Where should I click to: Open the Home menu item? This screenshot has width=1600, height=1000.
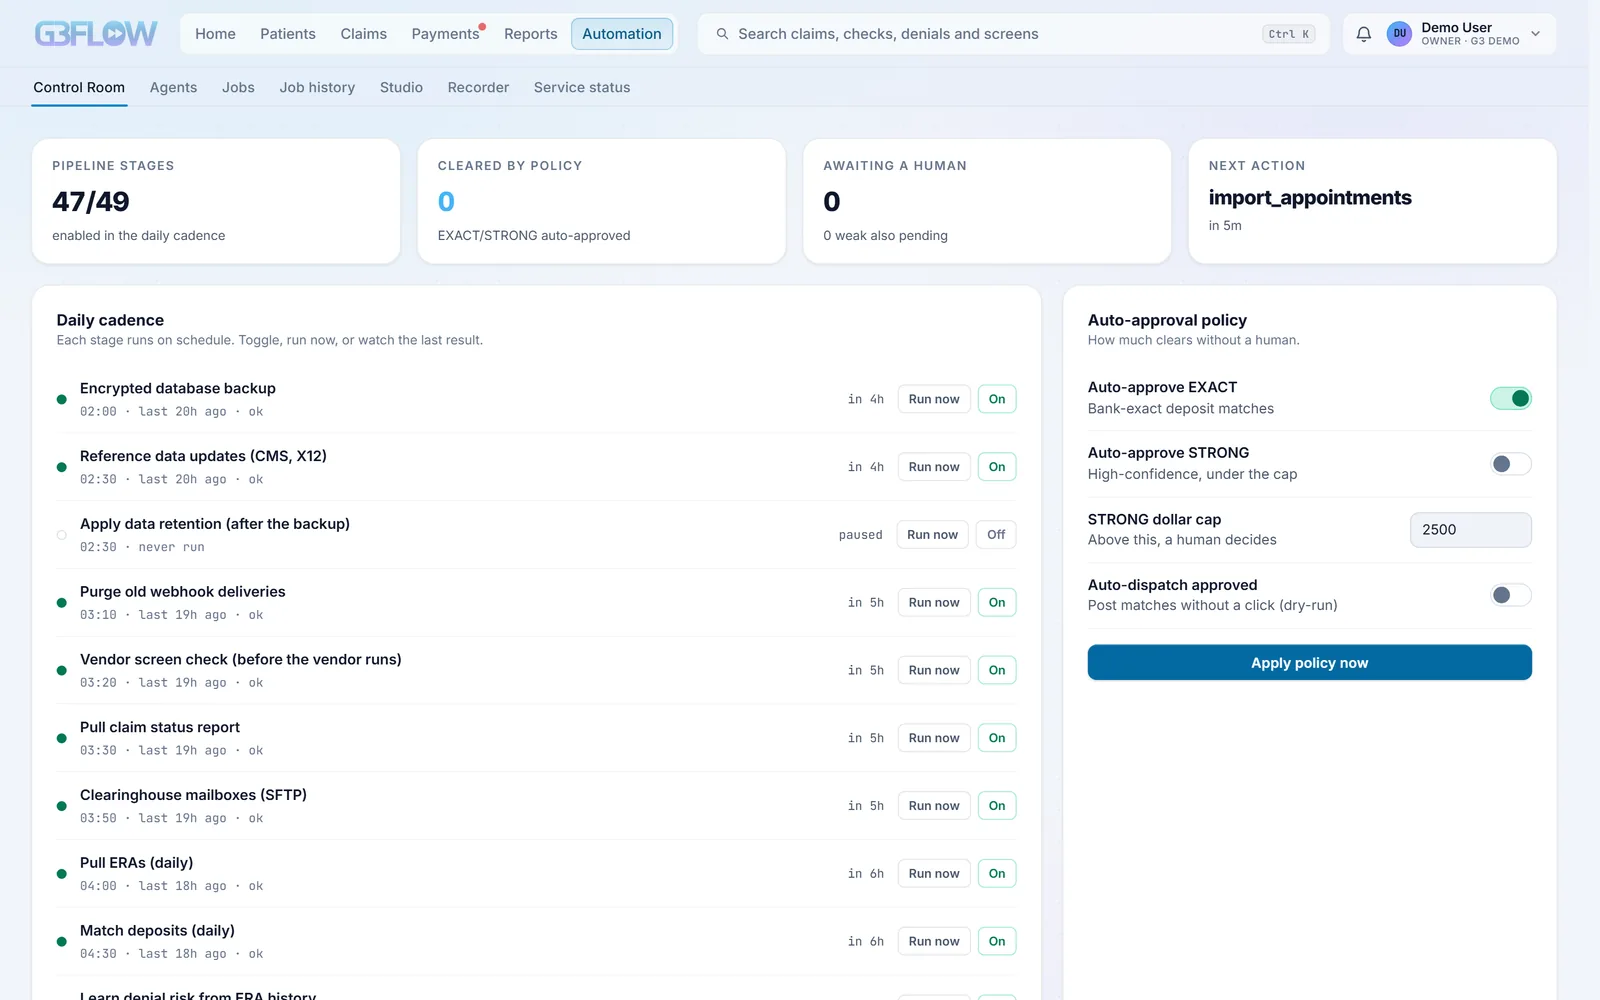click(x=215, y=34)
